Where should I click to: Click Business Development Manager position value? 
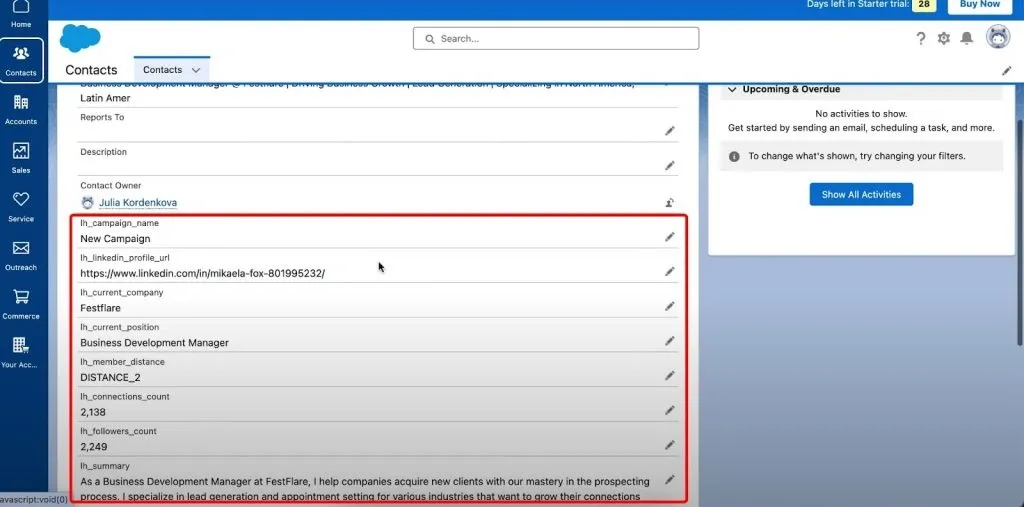(x=154, y=343)
